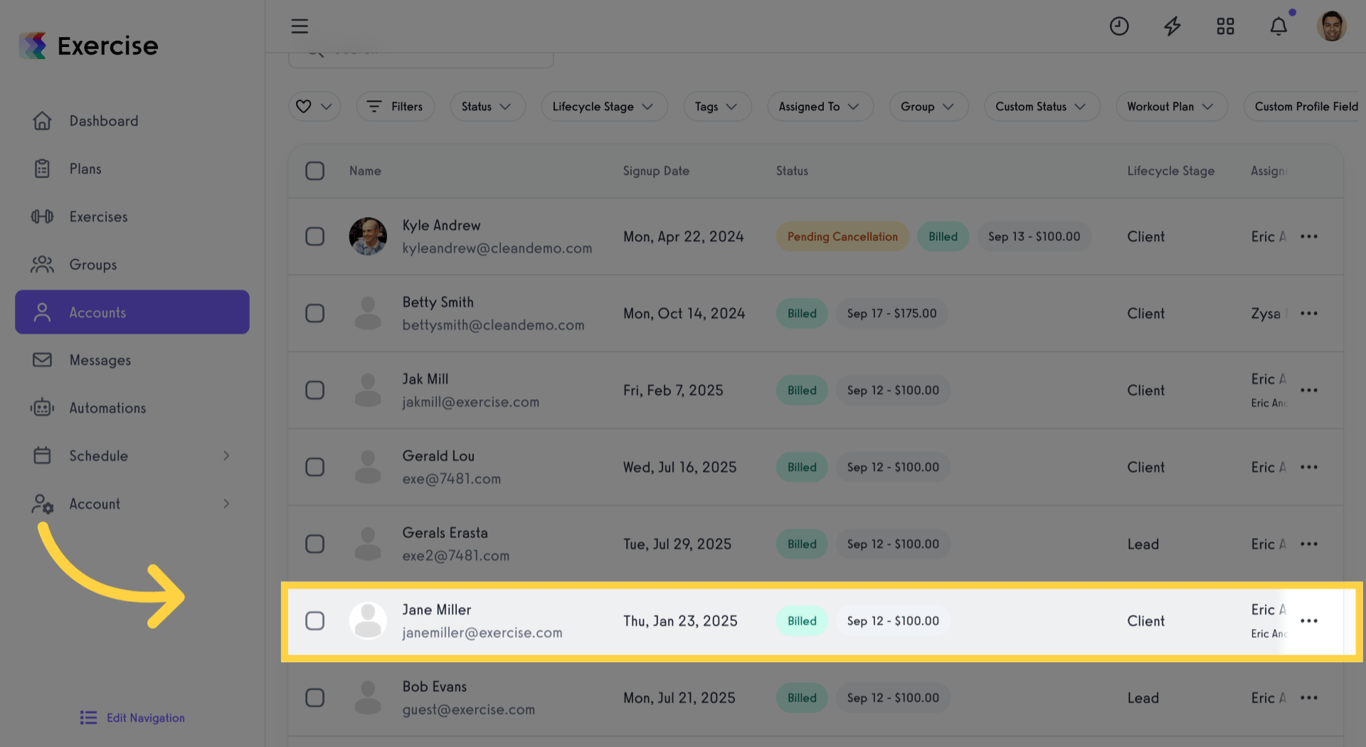Open the Dashboard from the sidebar
This screenshot has height=747, width=1366.
103,120
